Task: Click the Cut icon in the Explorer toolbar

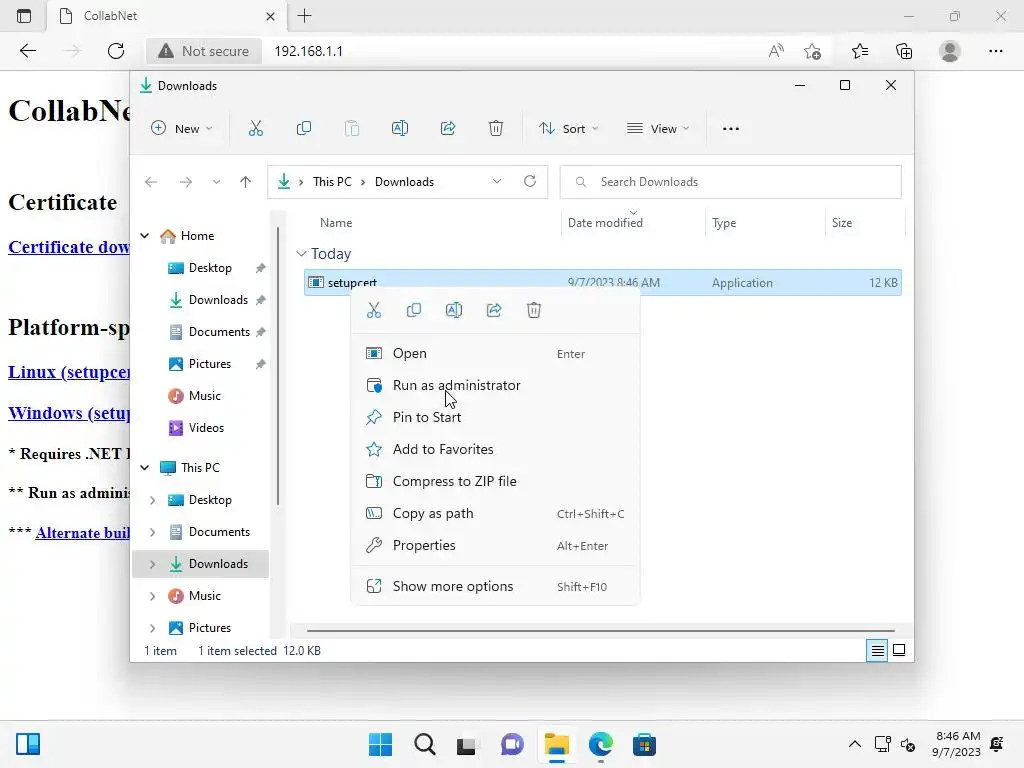Action: [255, 129]
